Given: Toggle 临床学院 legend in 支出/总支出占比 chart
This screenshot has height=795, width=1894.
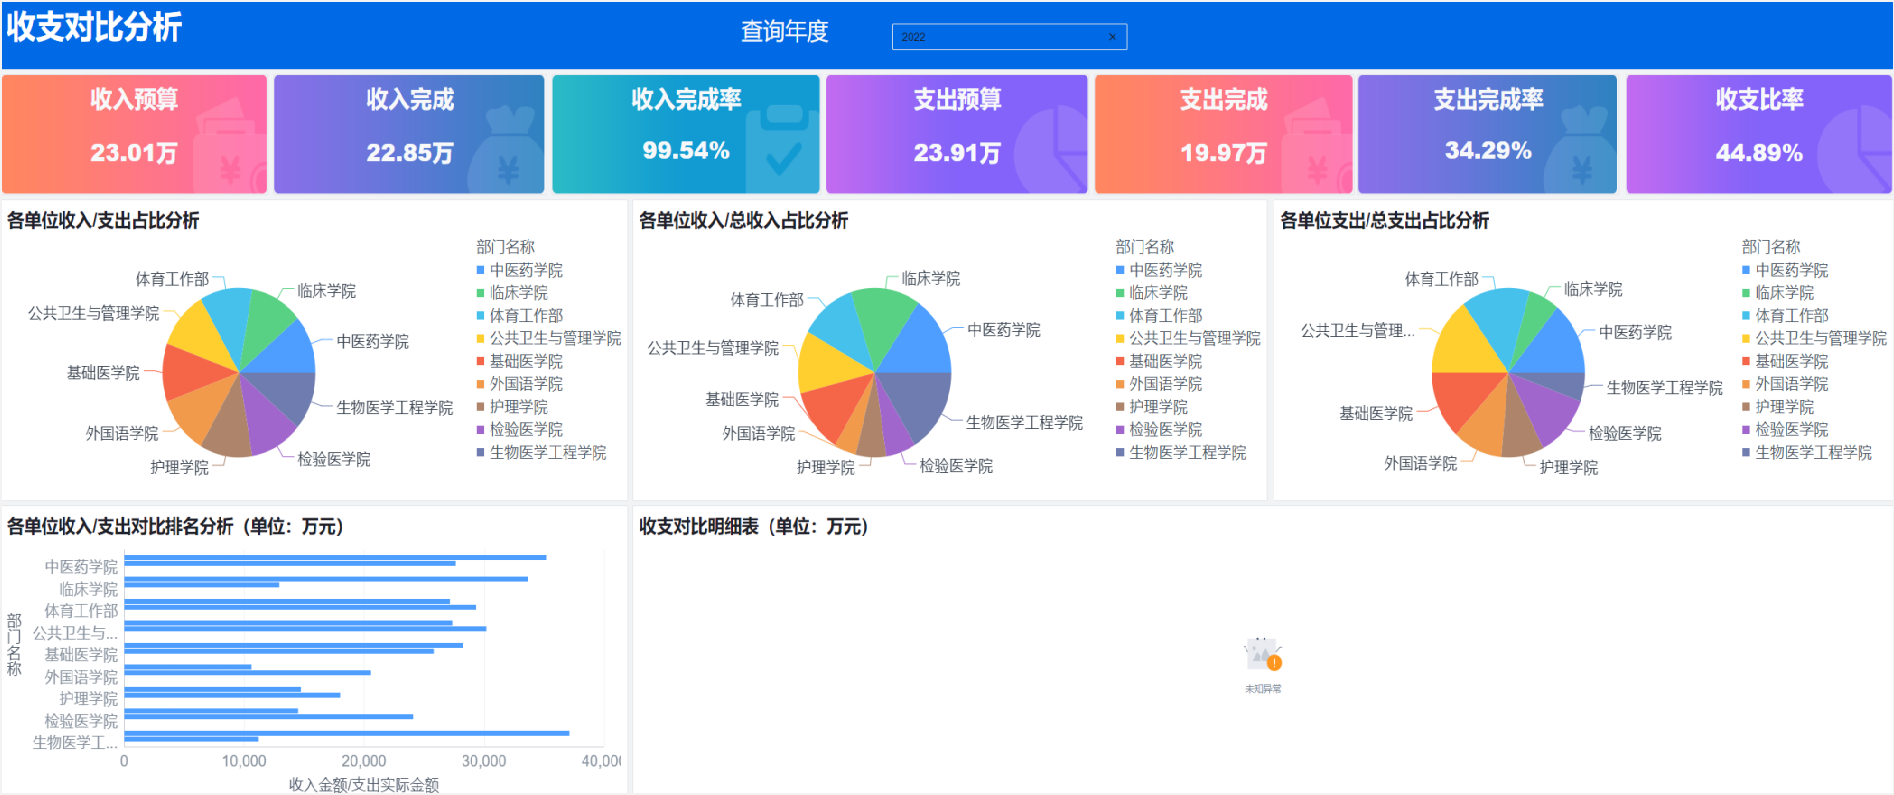Looking at the screenshot, I should pos(1778,293).
